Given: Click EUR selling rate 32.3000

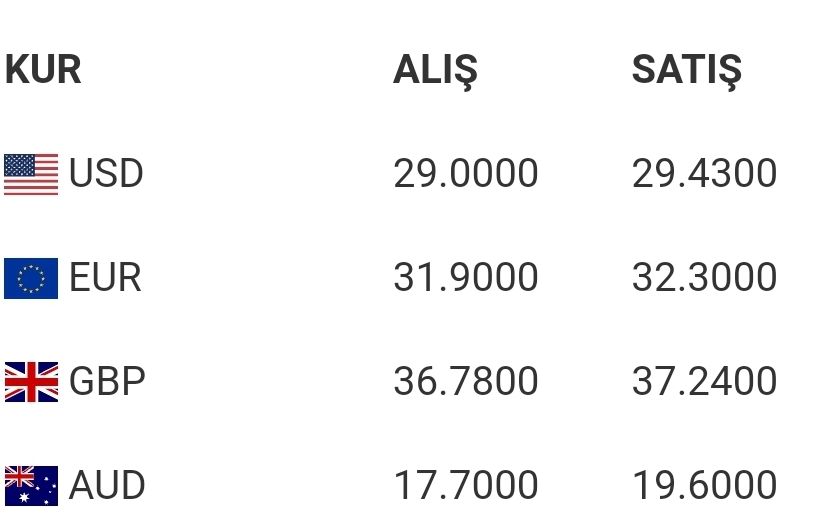Looking at the screenshot, I should pyautogui.click(x=704, y=278).
